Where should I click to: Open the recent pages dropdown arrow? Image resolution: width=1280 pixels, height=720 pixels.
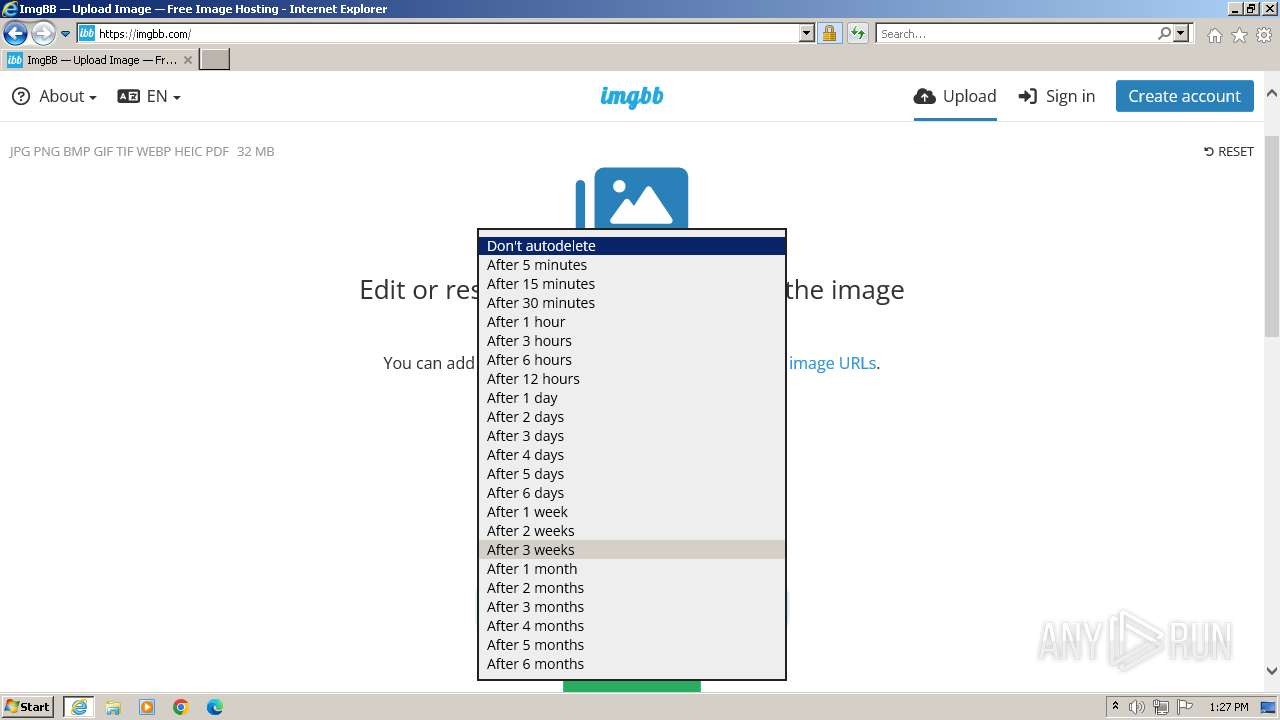coord(66,34)
